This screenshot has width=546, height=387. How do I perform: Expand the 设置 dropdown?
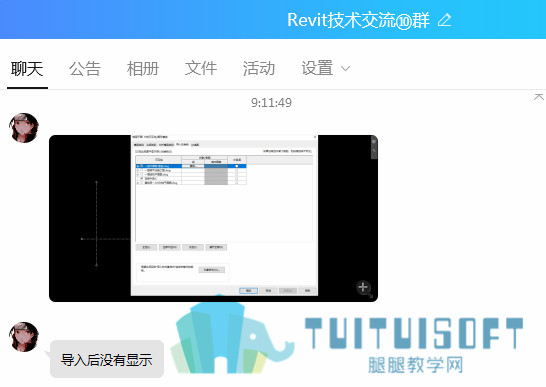pyautogui.click(x=326, y=69)
